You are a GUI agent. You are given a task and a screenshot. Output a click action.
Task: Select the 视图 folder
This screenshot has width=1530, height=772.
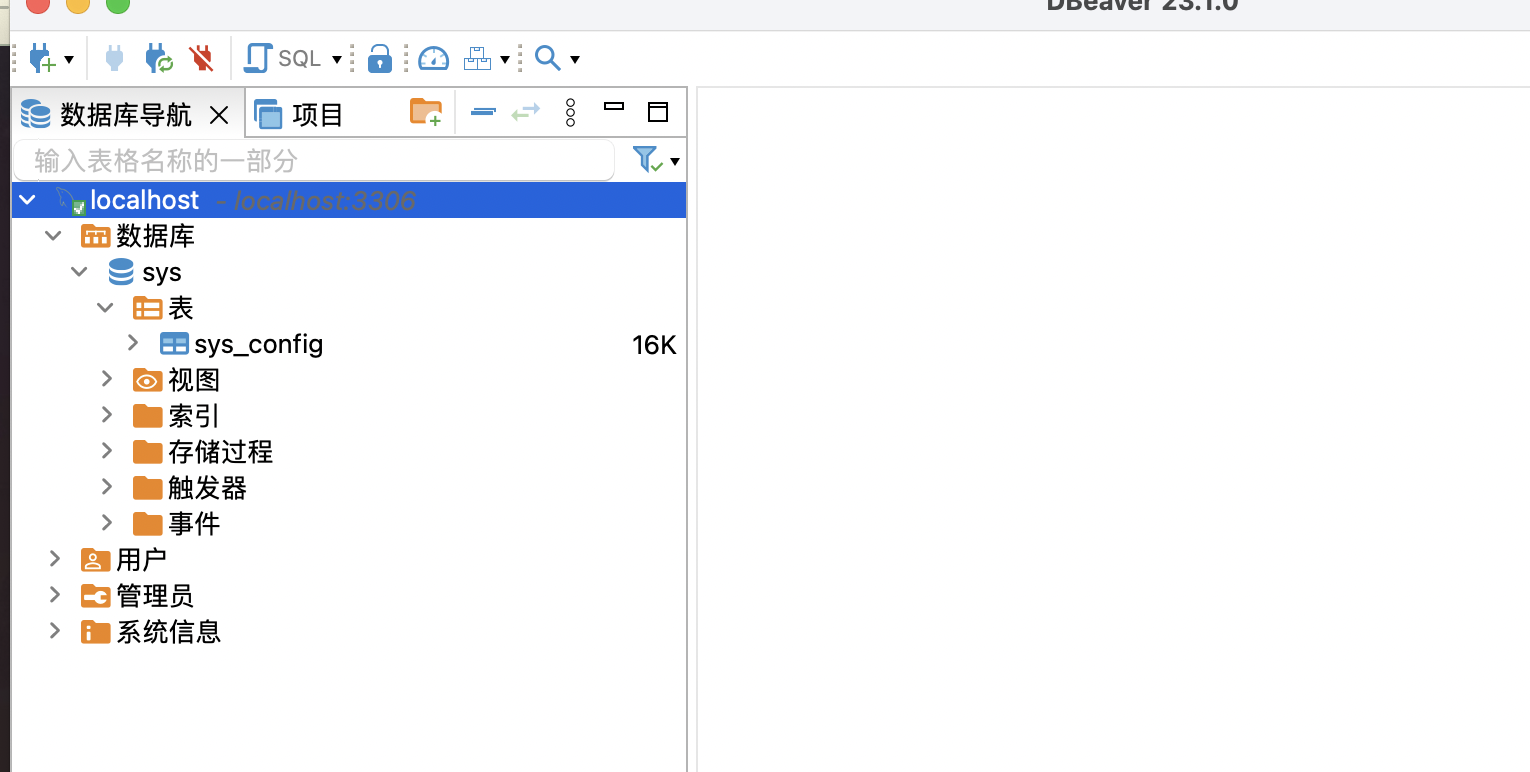click(x=194, y=380)
